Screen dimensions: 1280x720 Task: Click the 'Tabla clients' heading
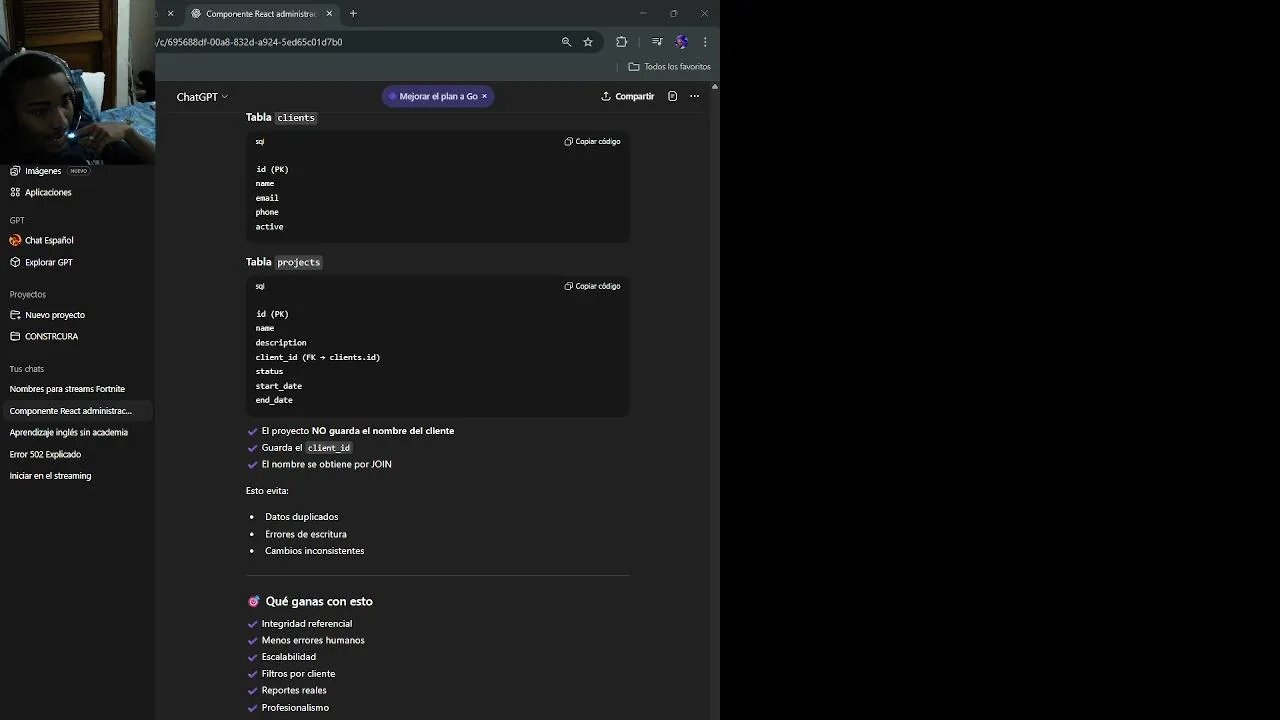281,118
